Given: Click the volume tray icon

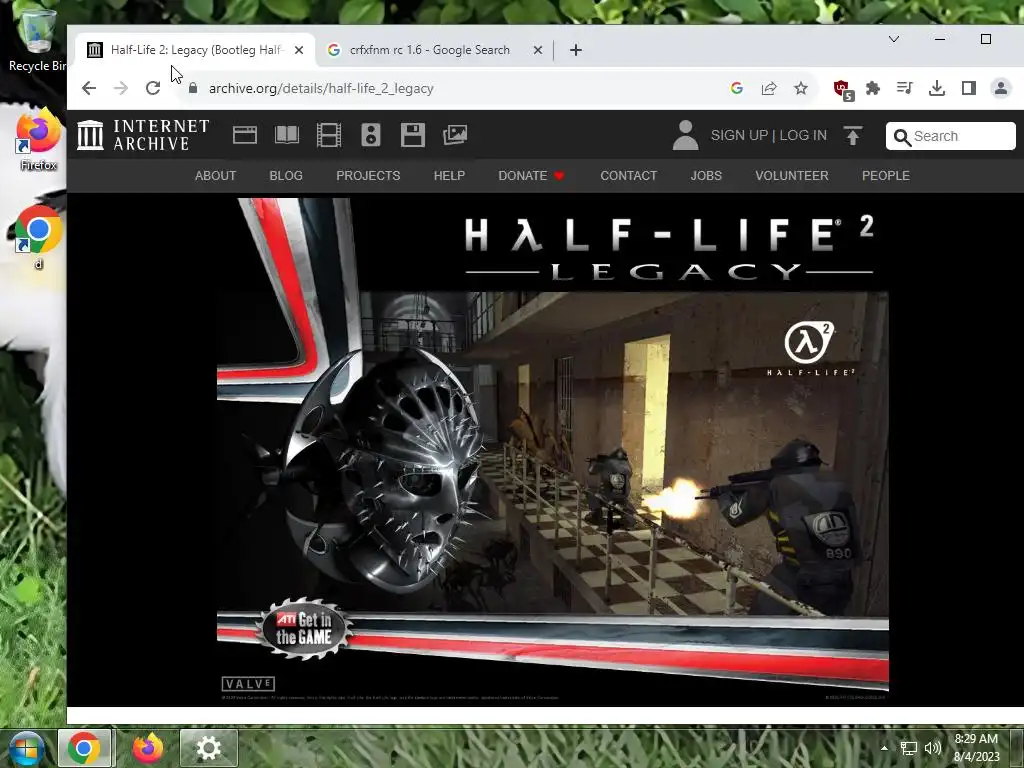Looking at the screenshot, I should point(933,748).
